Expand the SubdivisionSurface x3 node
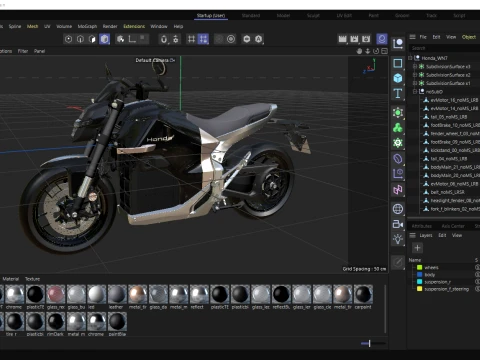Viewport: 480px width, 360px height. 415,66
